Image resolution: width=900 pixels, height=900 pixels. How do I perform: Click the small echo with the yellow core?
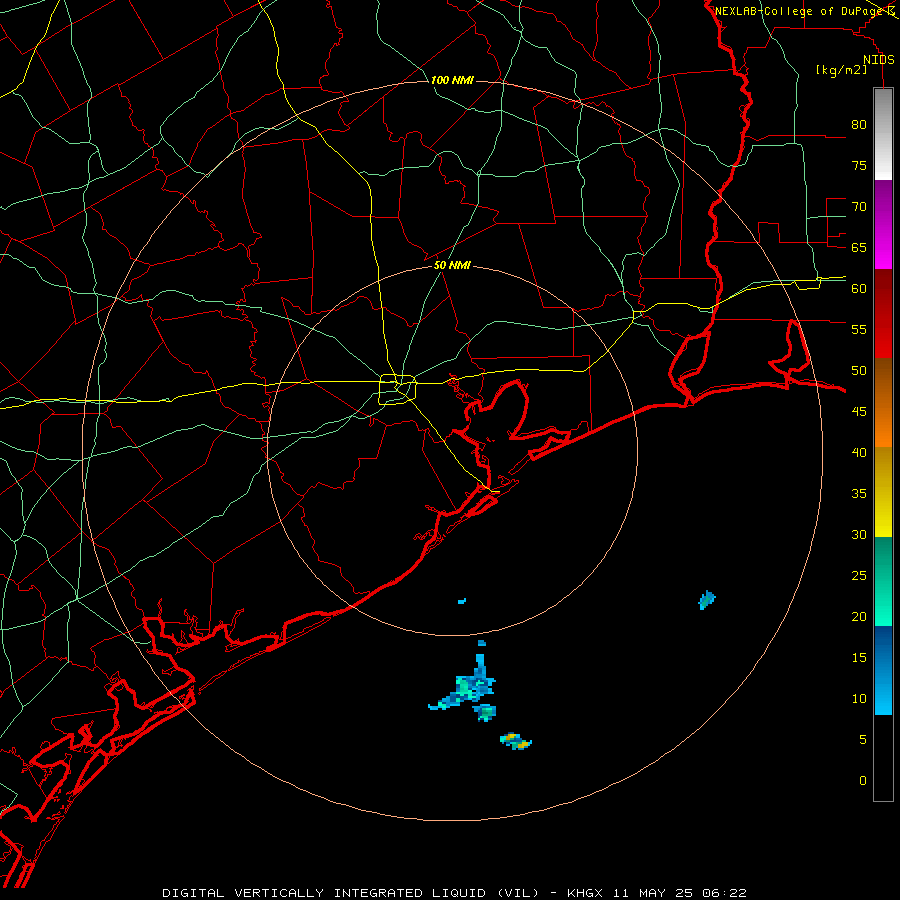[x=515, y=741]
